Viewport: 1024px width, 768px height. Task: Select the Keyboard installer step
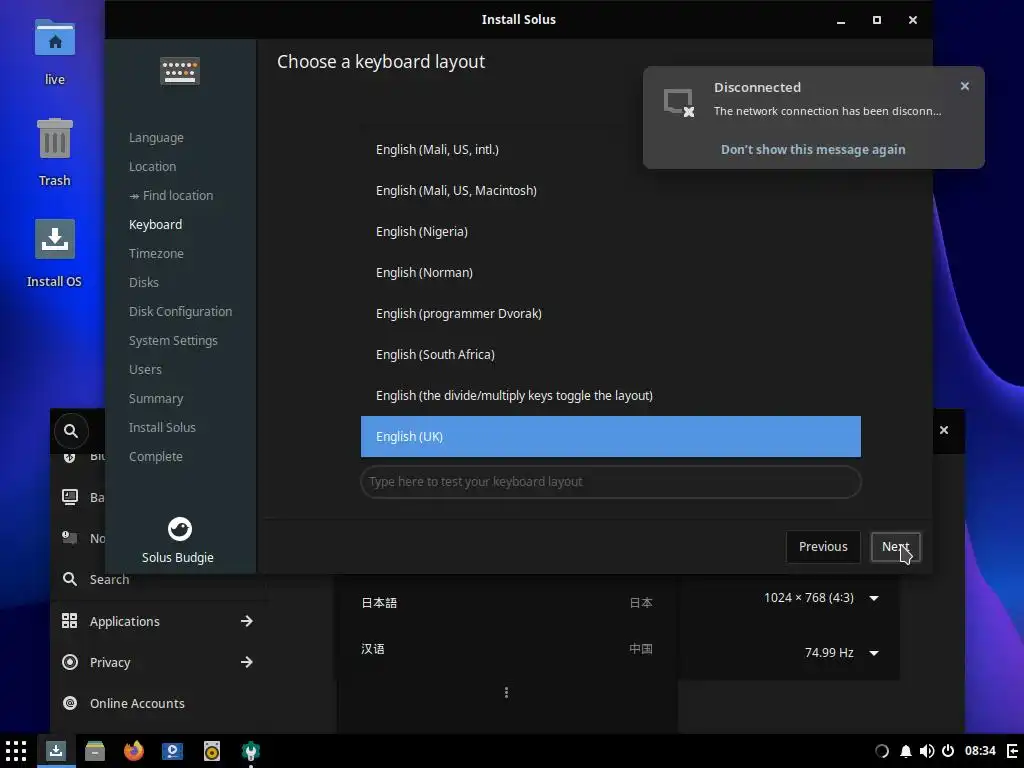tap(155, 225)
